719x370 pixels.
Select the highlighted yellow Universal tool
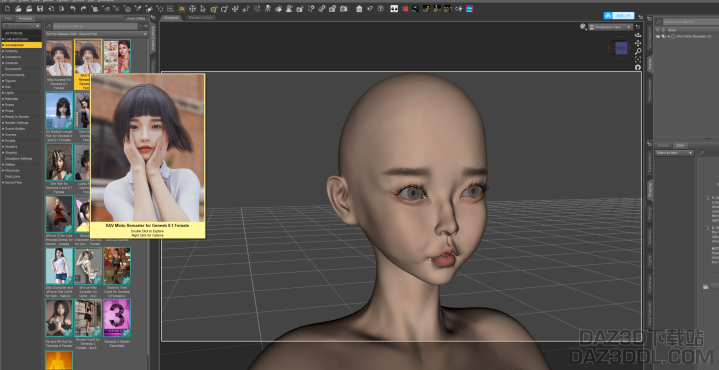pos(214,9)
